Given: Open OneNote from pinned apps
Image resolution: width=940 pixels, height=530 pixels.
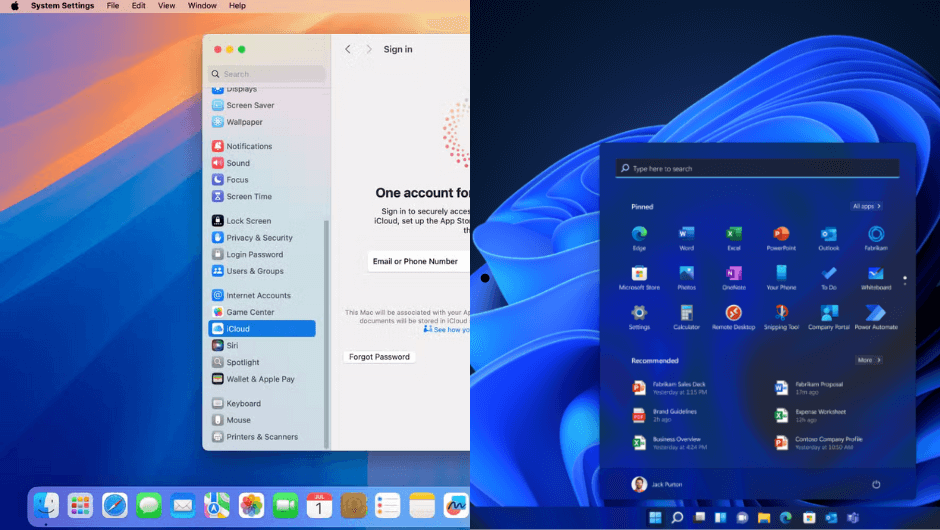Looking at the screenshot, I should pos(734,278).
